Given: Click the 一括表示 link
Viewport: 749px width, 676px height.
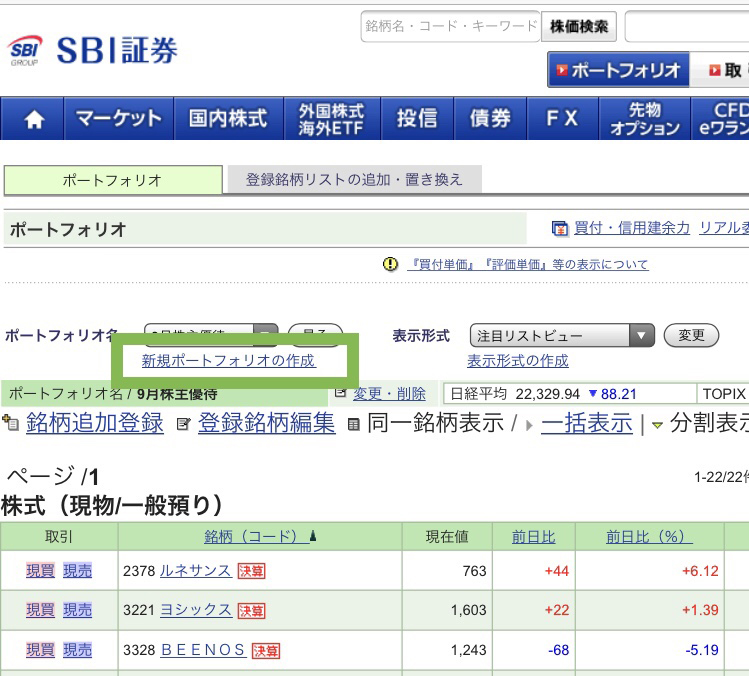Looking at the screenshot, I should pyautogui.click(x=587, y=423).
